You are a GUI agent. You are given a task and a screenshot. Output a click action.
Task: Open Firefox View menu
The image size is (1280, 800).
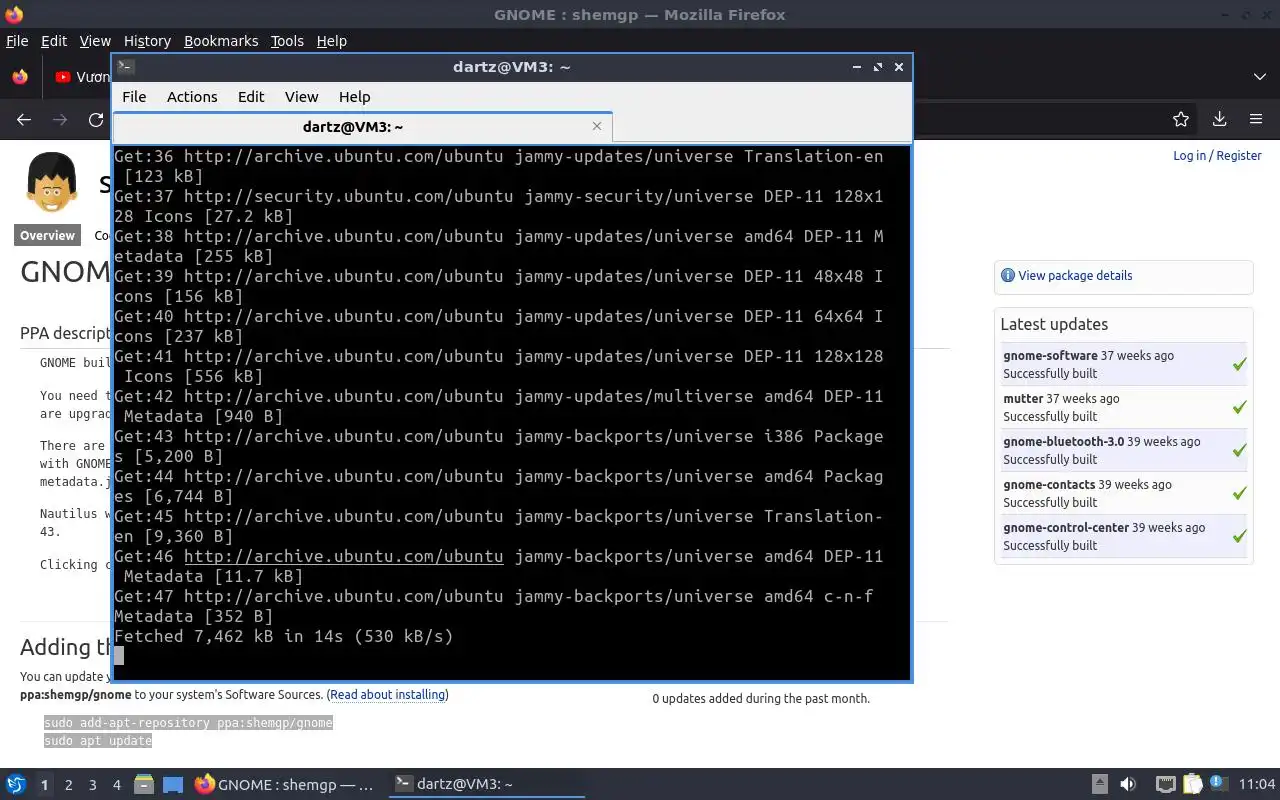pos(95,41)
